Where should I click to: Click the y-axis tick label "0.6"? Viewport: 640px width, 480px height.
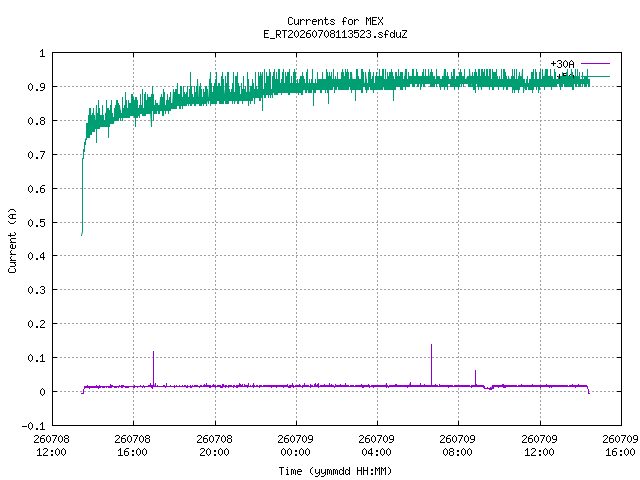pyautogui.click(x=36, y=189)
